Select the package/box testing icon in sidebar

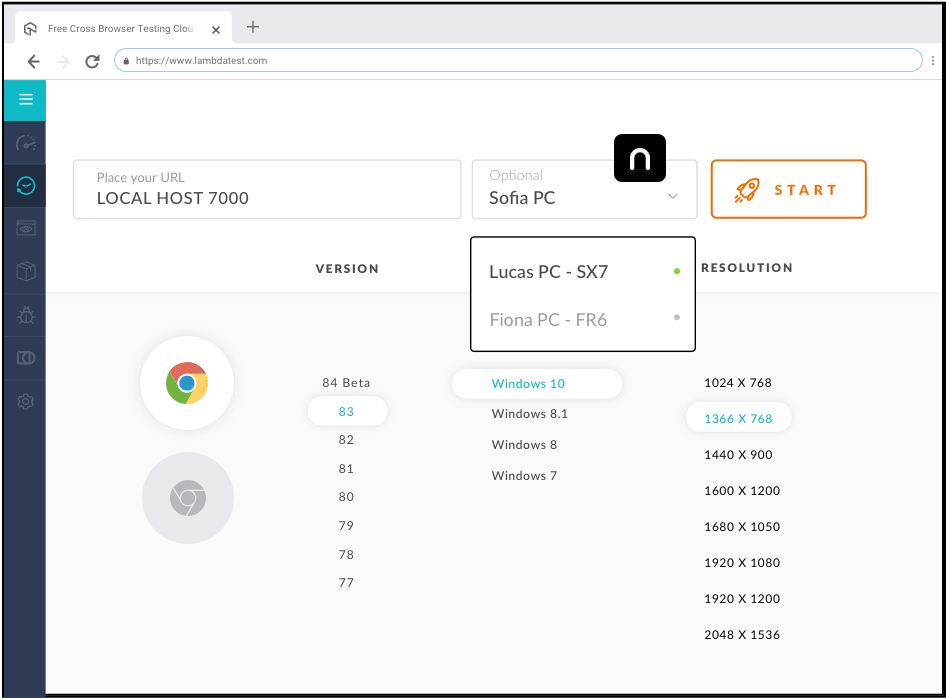click(x=24, y=270)
